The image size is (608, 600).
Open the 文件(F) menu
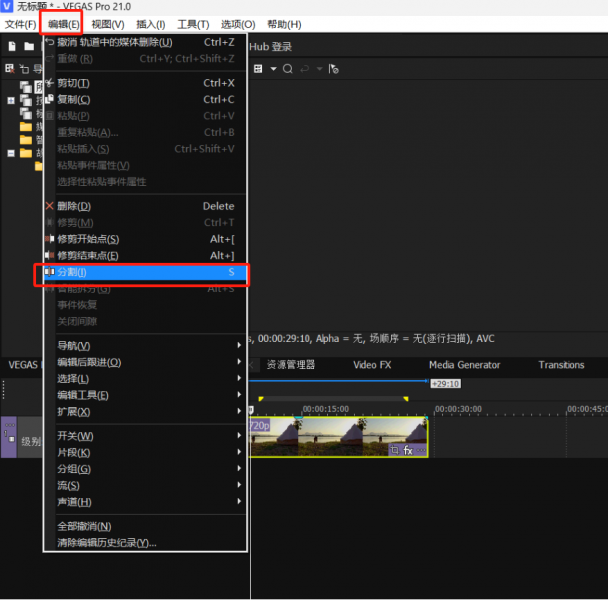(x=21, y=24)
